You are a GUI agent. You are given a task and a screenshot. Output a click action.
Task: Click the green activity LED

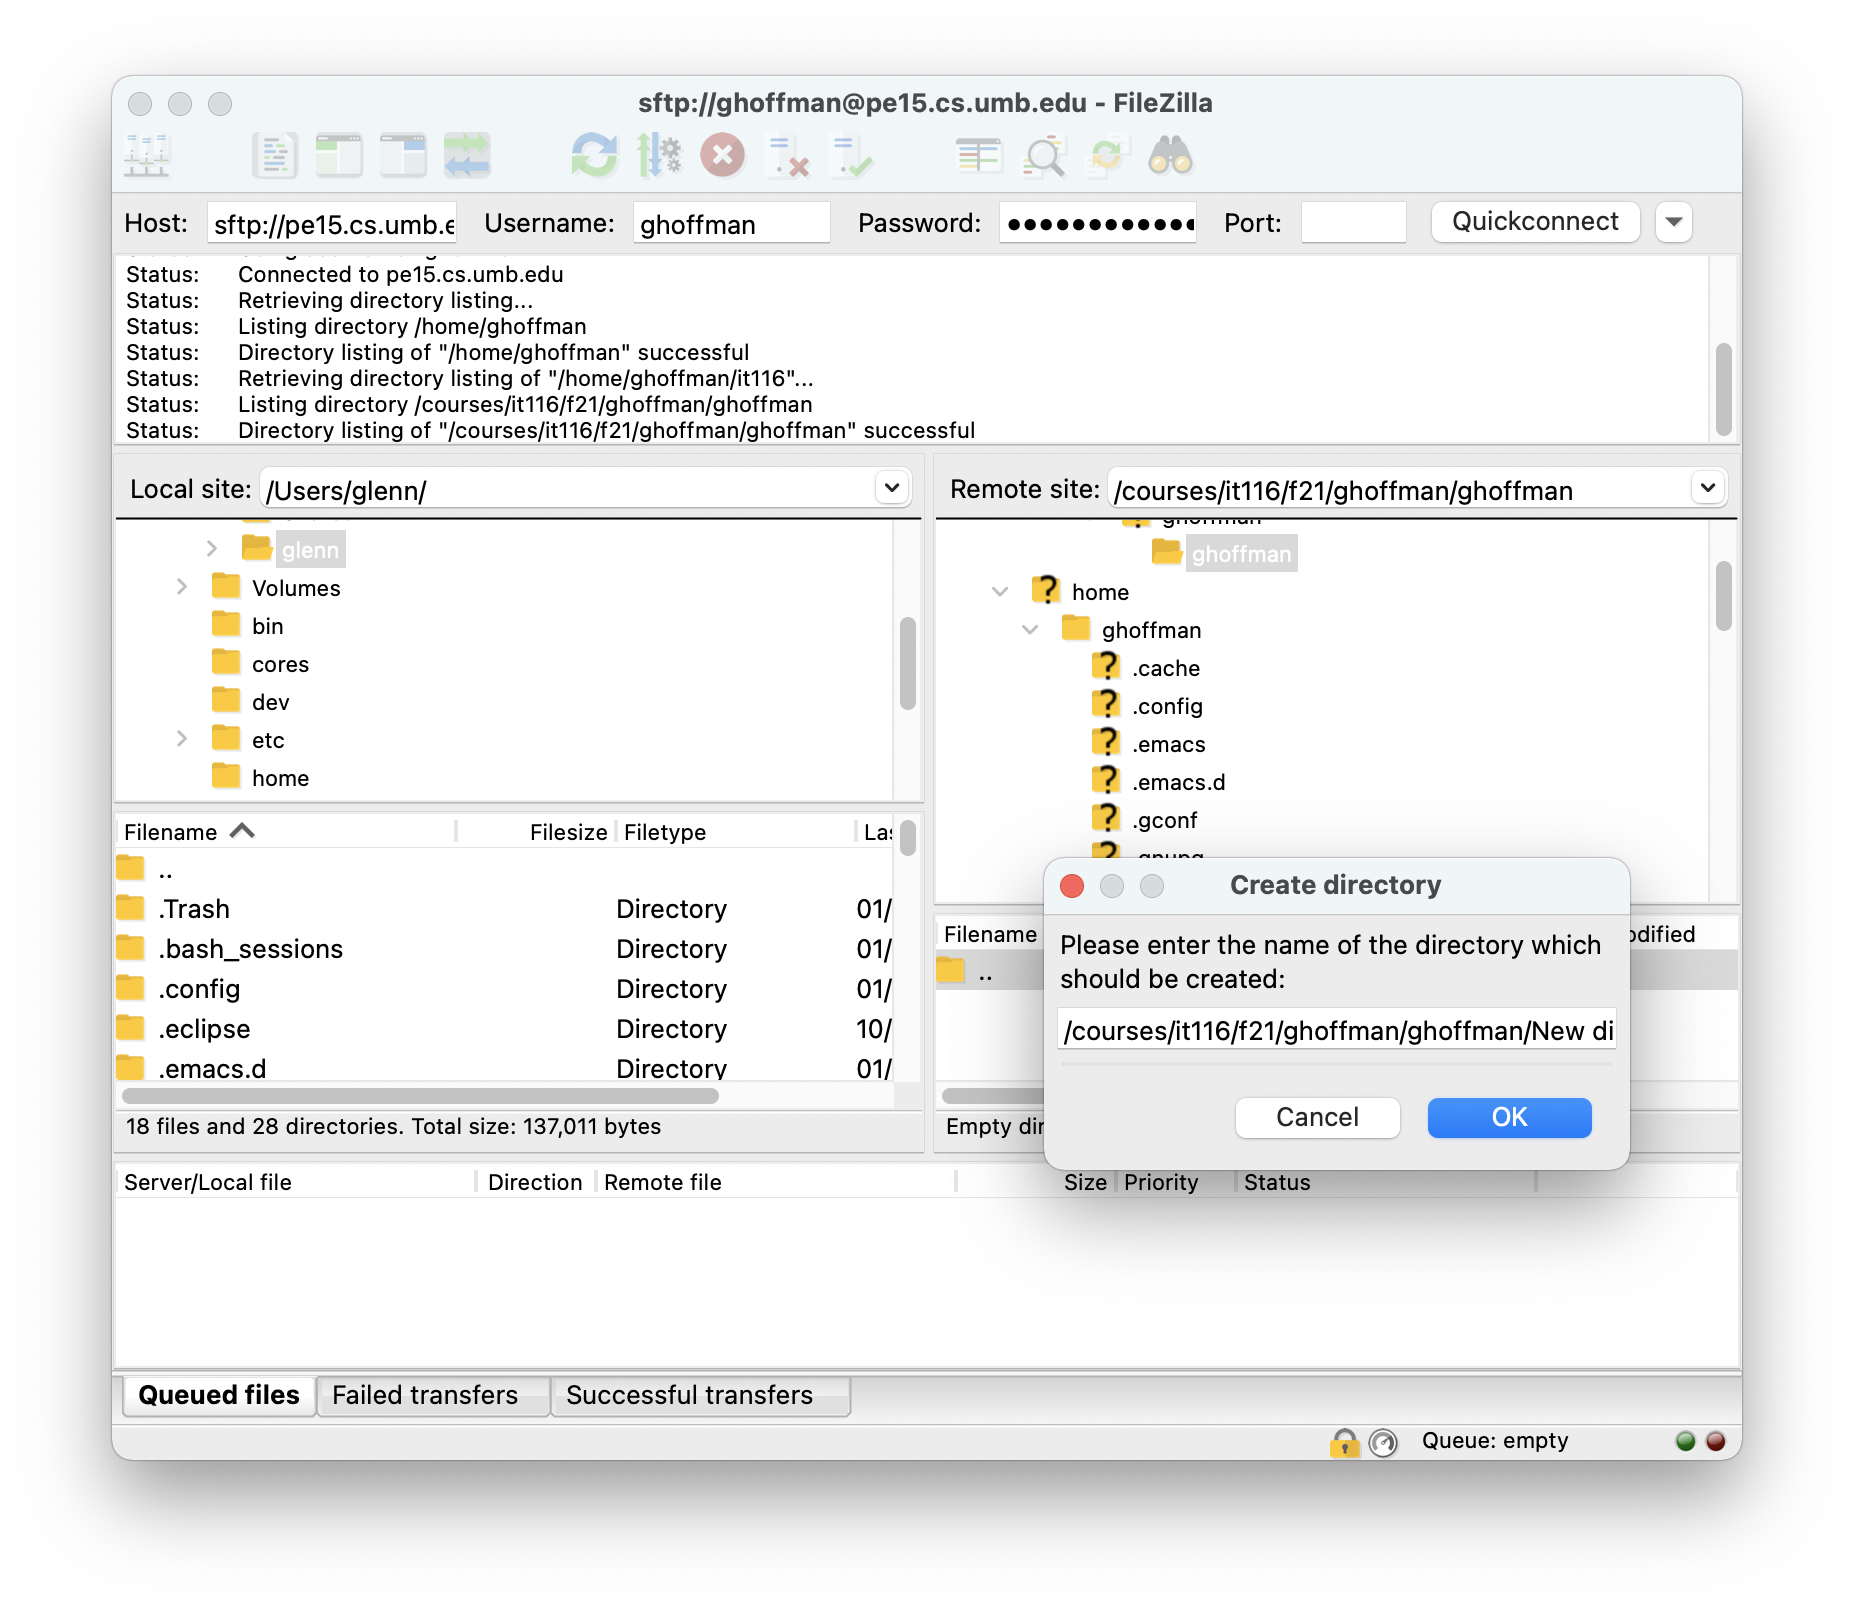pos(1686,1441)
